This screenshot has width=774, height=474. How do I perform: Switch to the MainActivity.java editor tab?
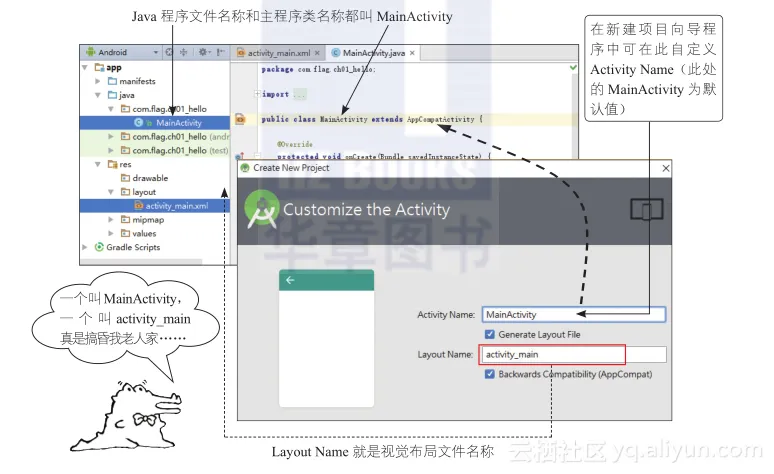(374, 53)
